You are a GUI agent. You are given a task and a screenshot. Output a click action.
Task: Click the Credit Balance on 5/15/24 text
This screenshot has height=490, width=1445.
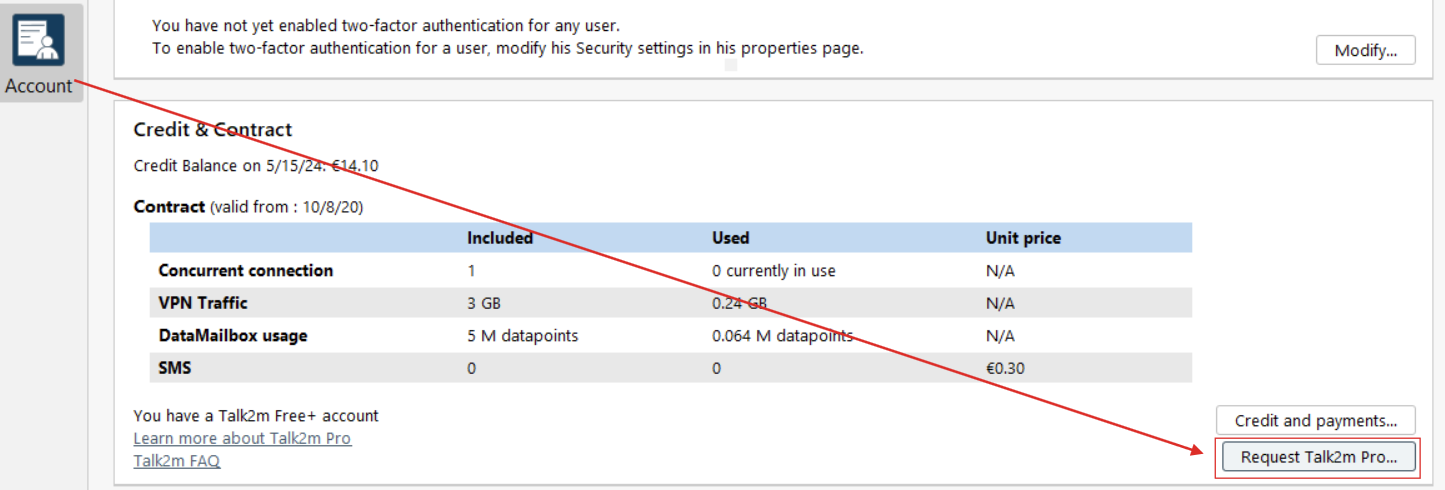pos(256,166)
